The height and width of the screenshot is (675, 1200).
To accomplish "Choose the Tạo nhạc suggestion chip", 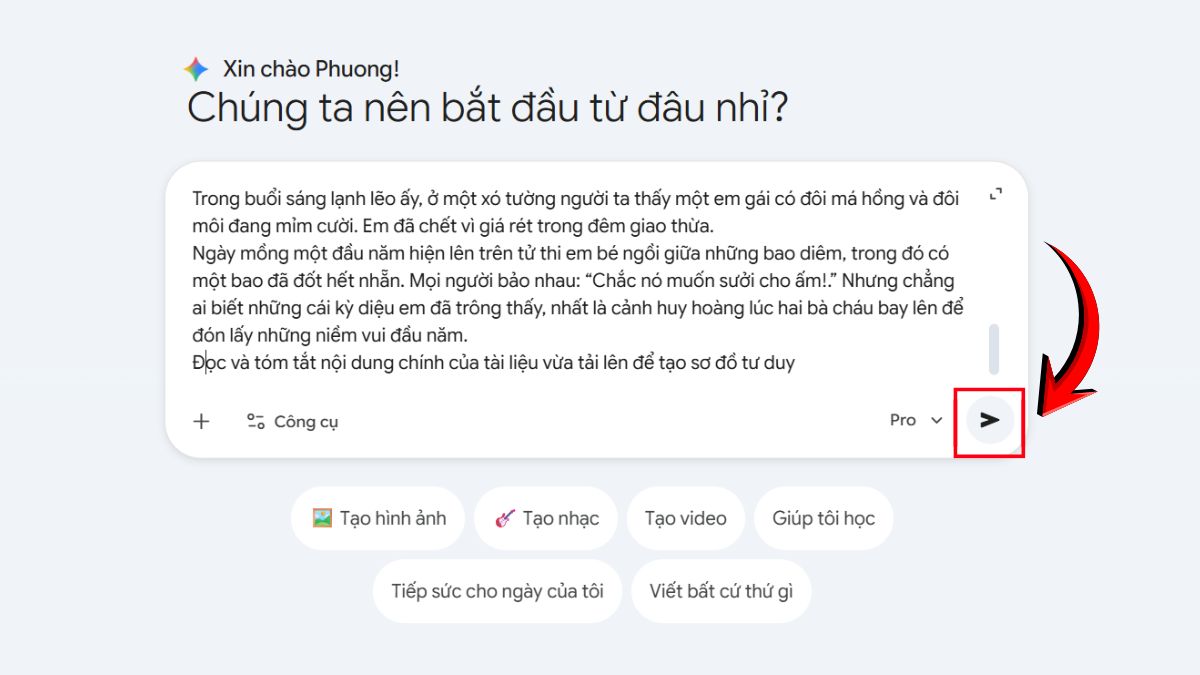I will (545, 518).
